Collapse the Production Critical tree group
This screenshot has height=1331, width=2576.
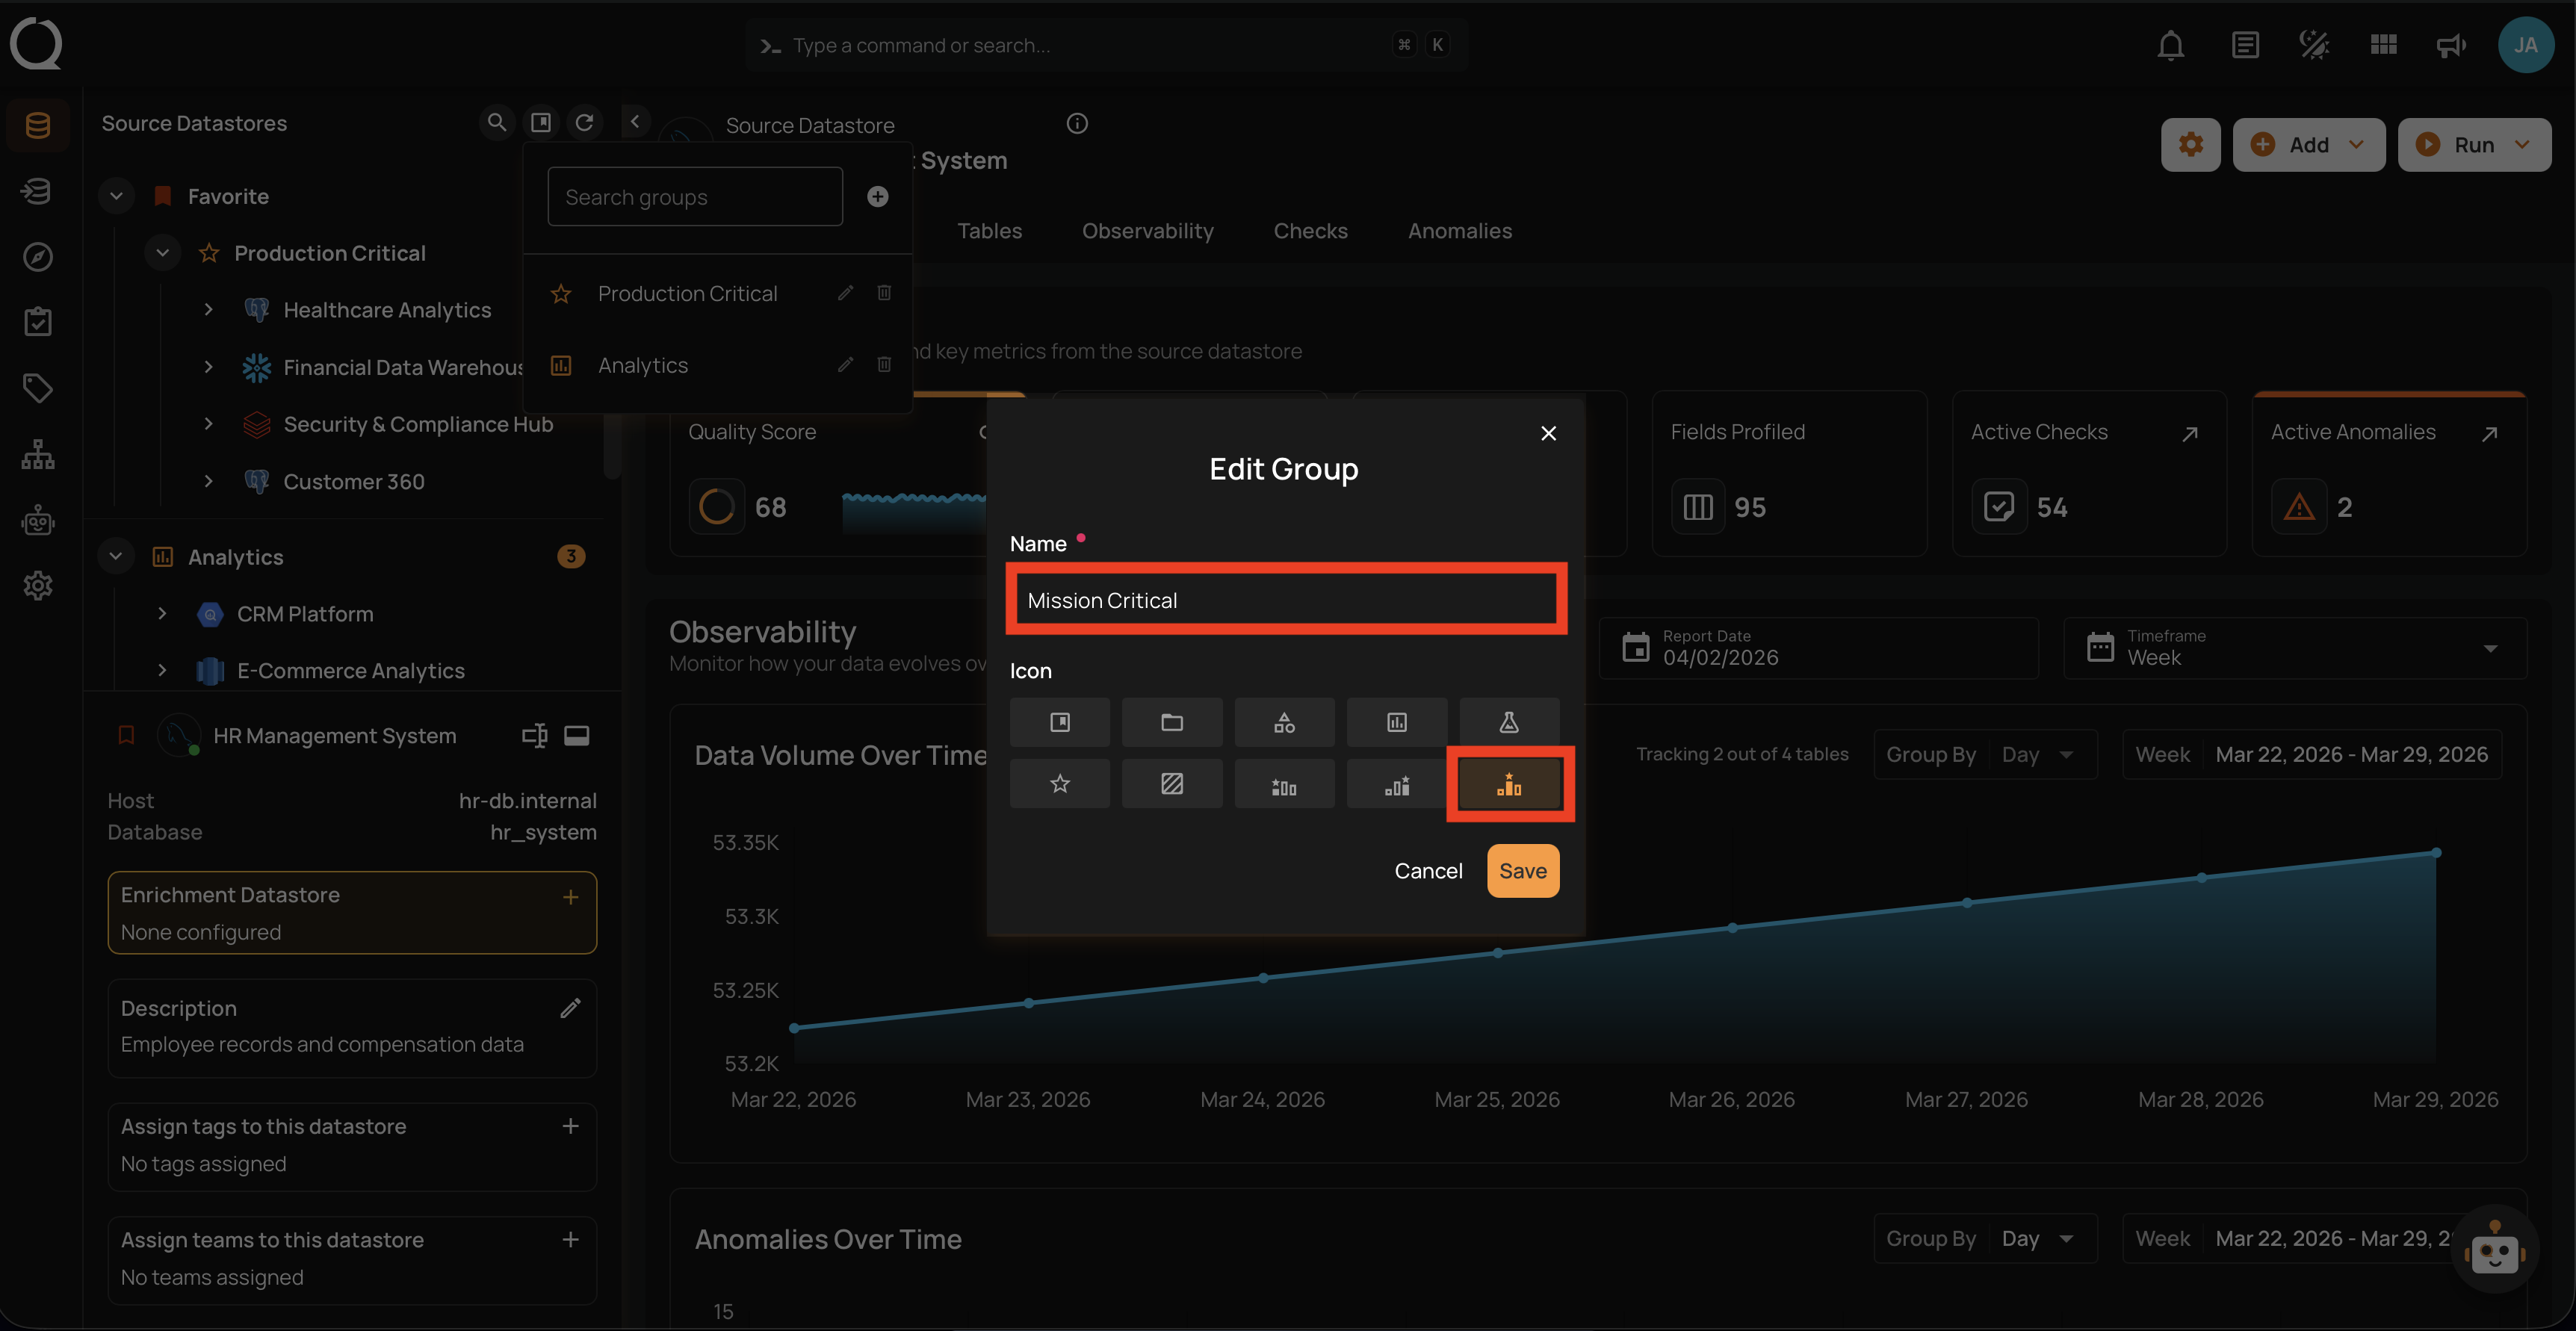(x=162, y=253)
